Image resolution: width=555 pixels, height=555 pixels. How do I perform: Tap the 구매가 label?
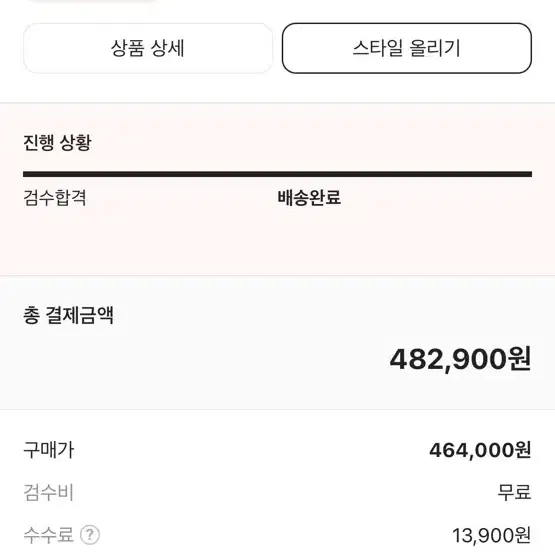tap(48, 450)
